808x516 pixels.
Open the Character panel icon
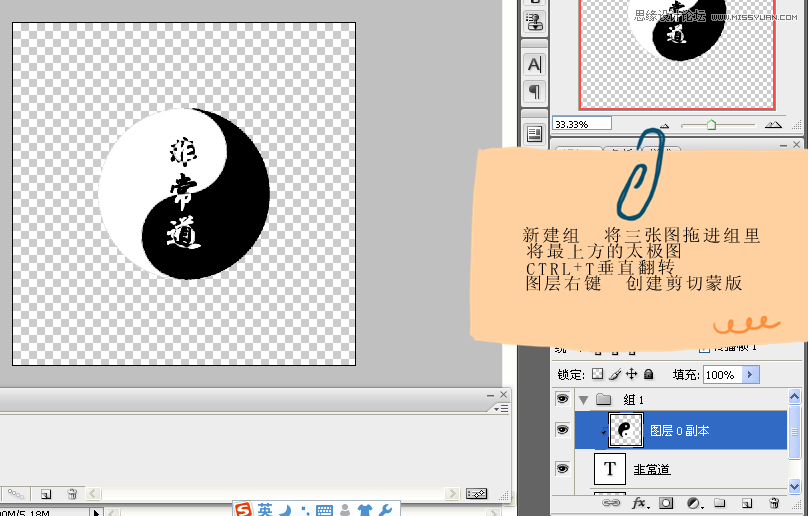535,64
